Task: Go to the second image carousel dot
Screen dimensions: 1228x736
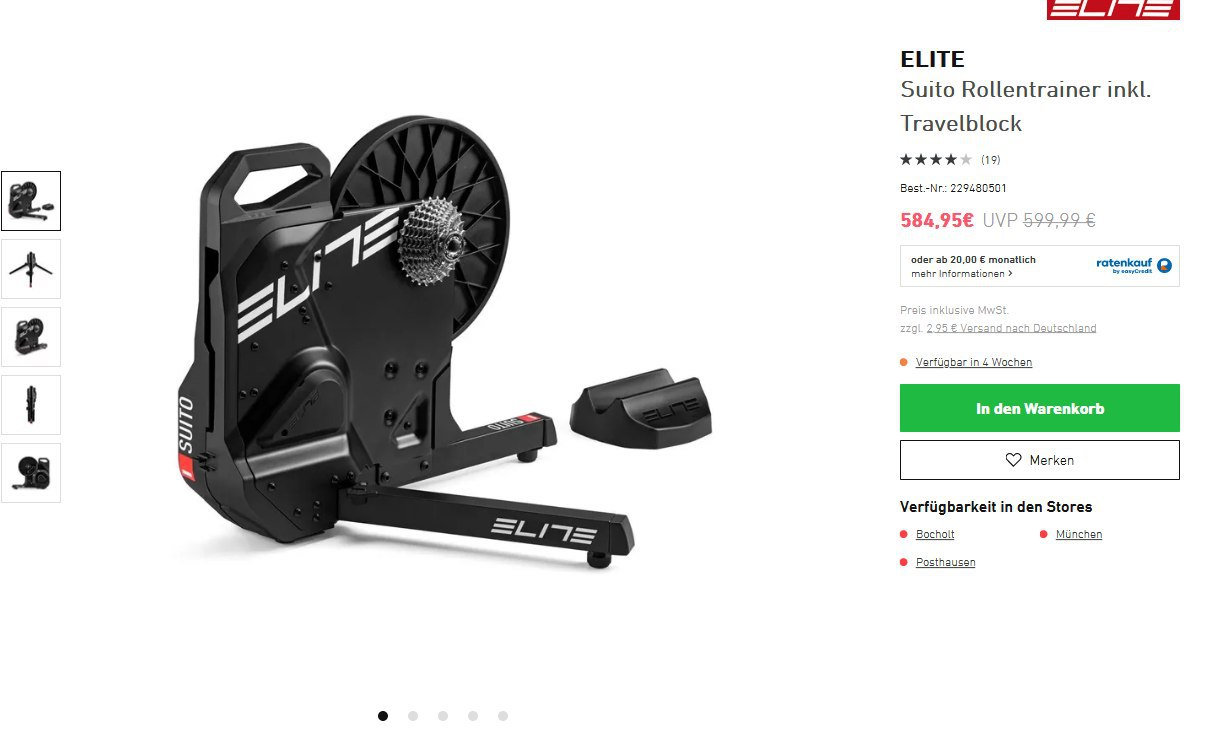Action: [413, 716]
